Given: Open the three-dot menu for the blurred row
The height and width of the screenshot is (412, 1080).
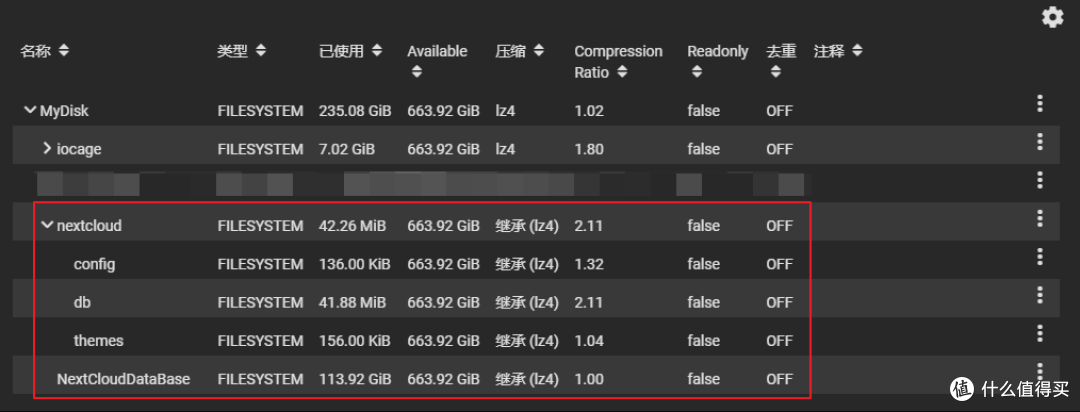Looking at the screenshot, I should coord(1040,180).
